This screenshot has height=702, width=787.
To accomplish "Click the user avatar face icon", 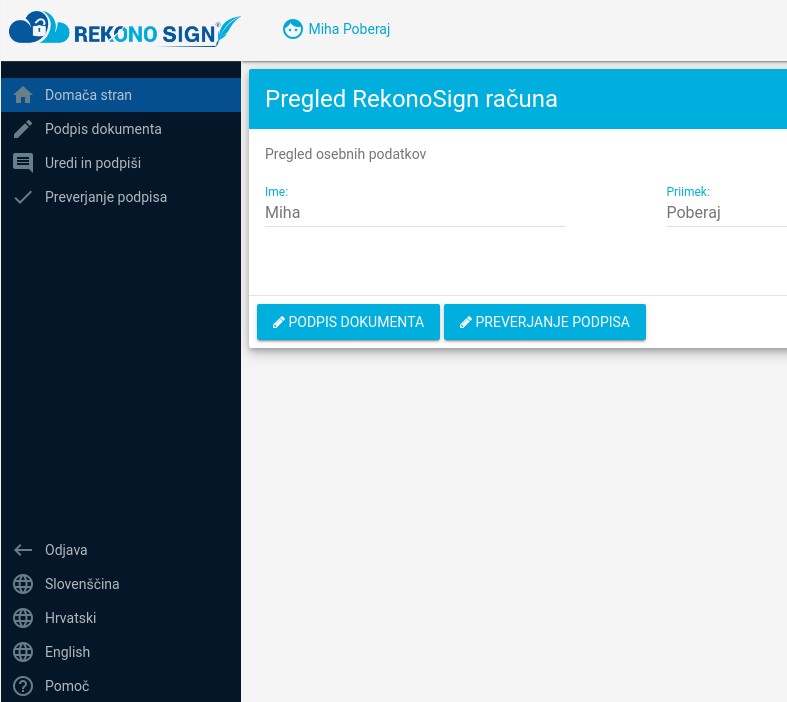I will pos(293,29).
